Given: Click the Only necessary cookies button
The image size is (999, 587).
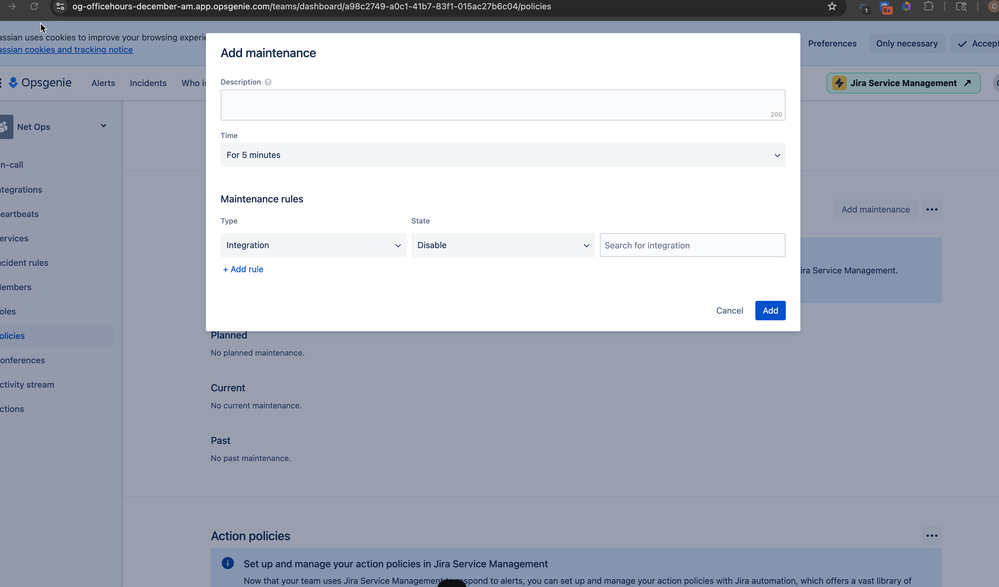Looking at the screenshot, I should [x=907, y=43].
